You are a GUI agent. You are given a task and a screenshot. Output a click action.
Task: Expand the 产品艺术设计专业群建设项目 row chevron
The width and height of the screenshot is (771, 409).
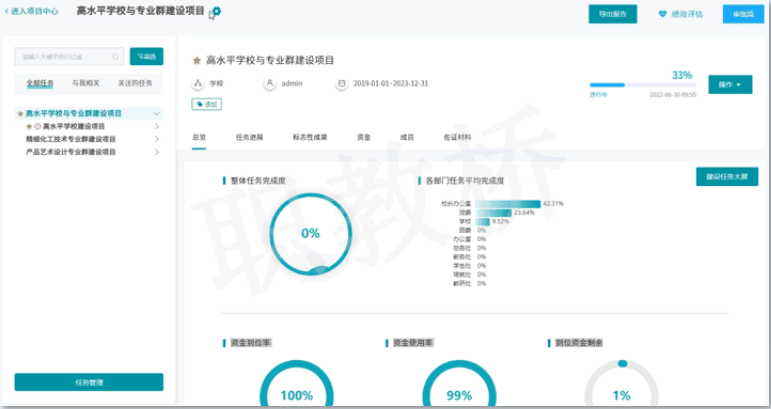point(157,152)
